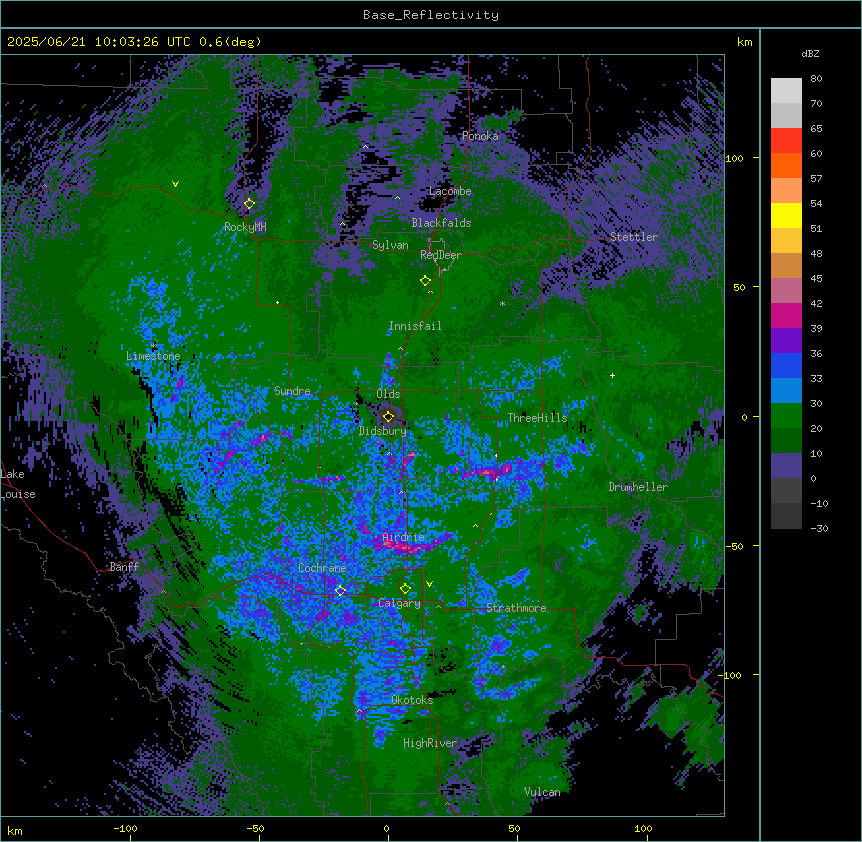Click the Innisfail town label
The height and width of the screenshot is (842, 862).
pyautogui.click(x=415, y=326)
